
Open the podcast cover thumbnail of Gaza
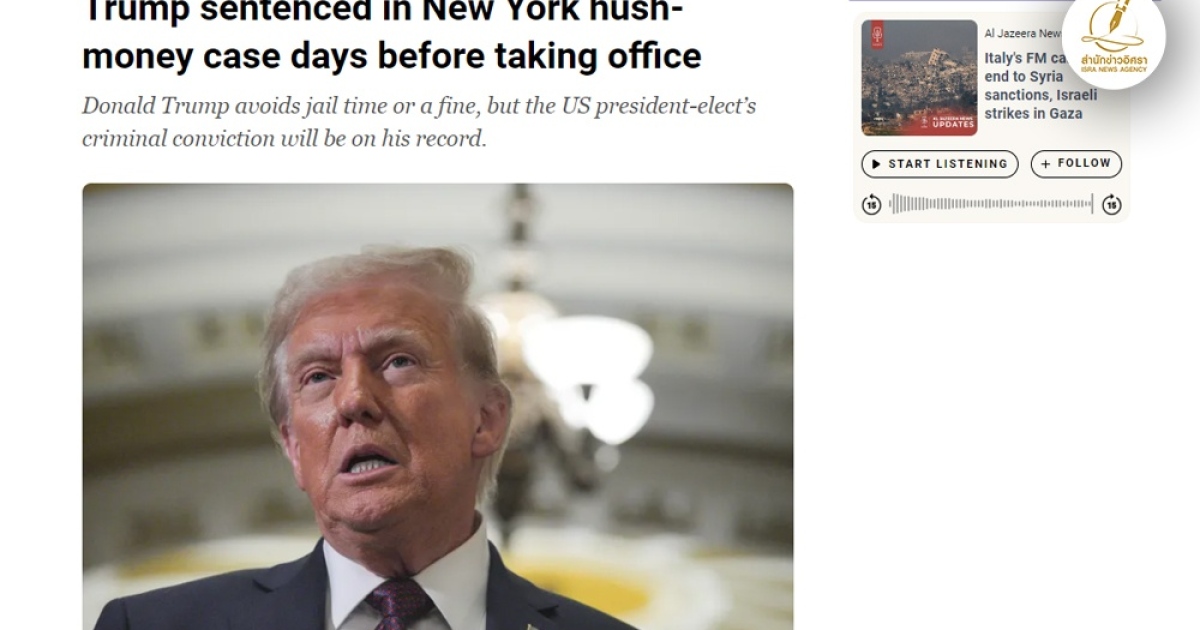(919, 78)
